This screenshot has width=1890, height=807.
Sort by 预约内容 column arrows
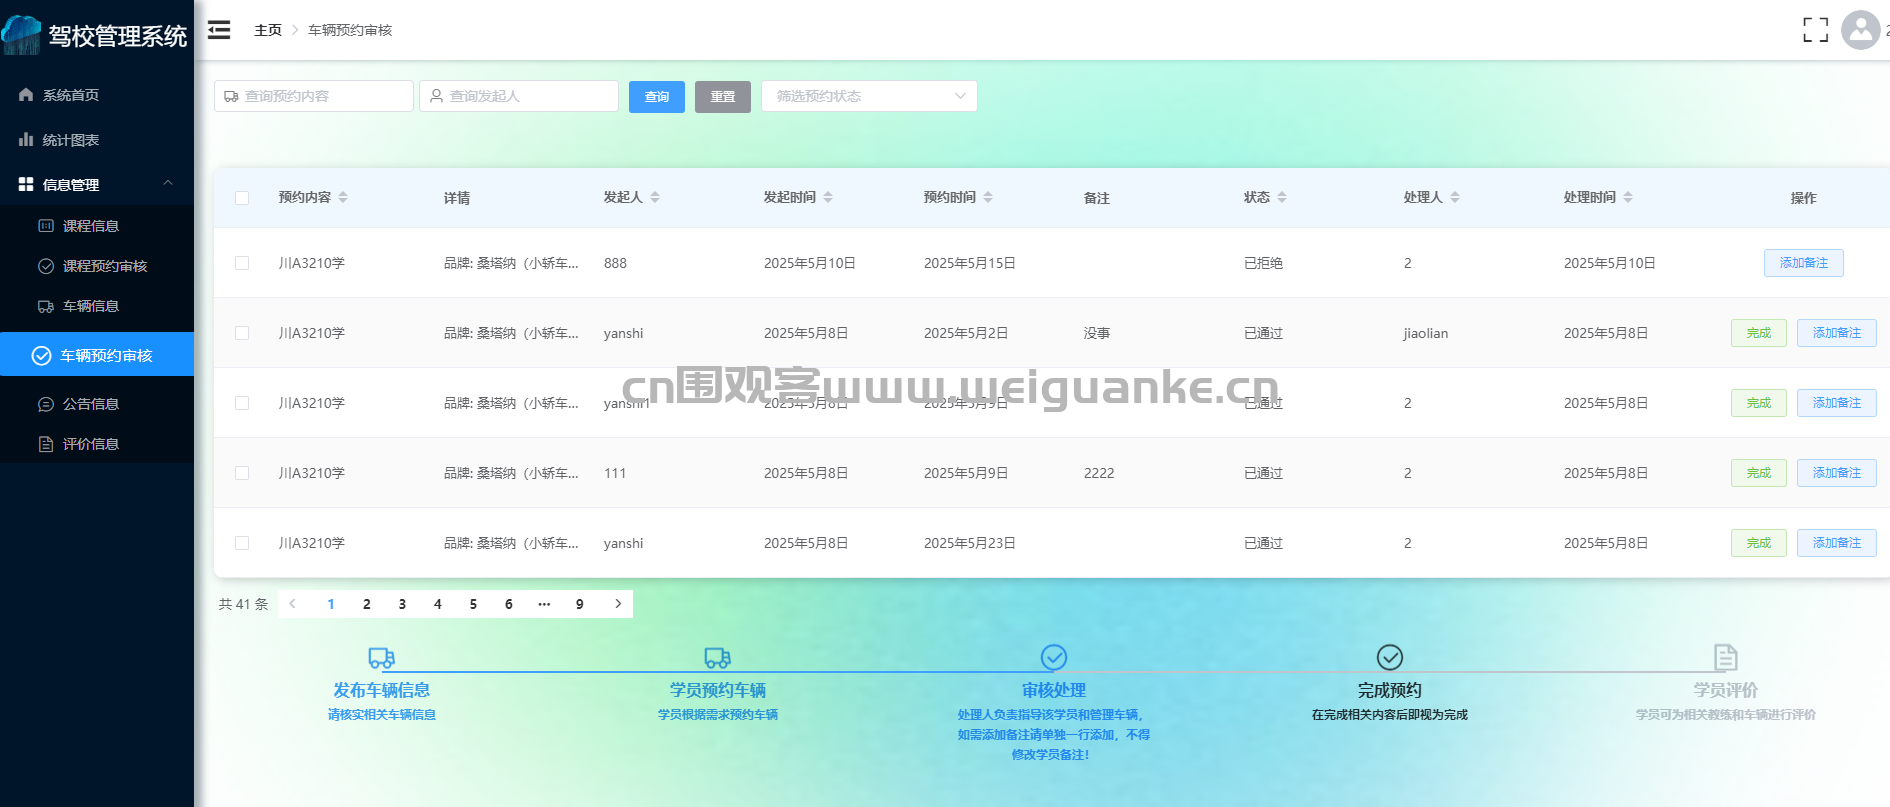343,197
